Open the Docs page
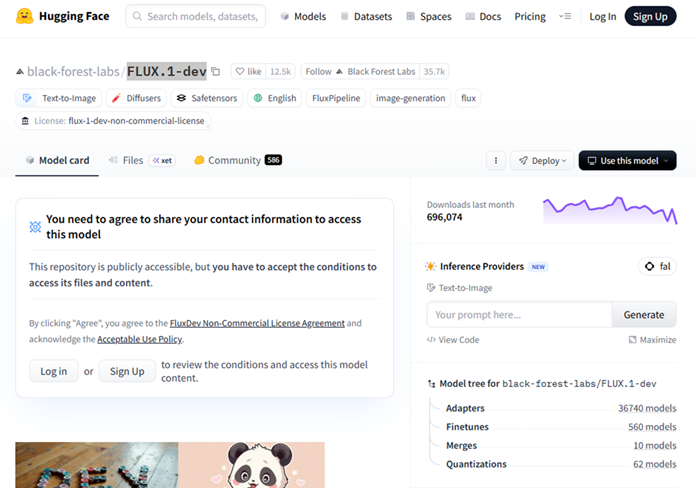The image size is (700, 488). pos(483,17)
